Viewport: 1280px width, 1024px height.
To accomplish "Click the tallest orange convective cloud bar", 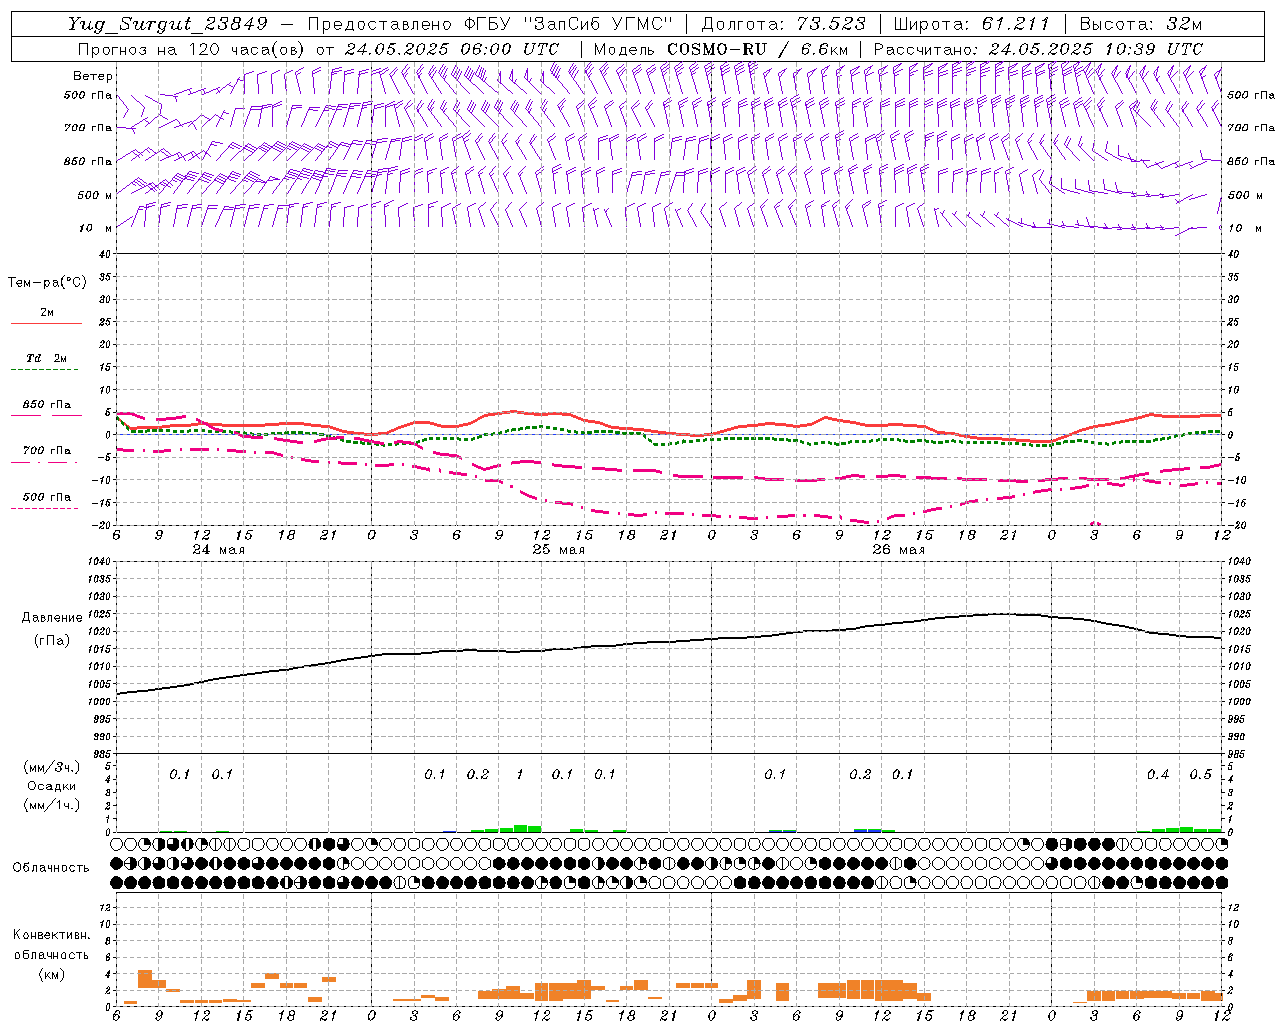I will [x=144, y=979].
